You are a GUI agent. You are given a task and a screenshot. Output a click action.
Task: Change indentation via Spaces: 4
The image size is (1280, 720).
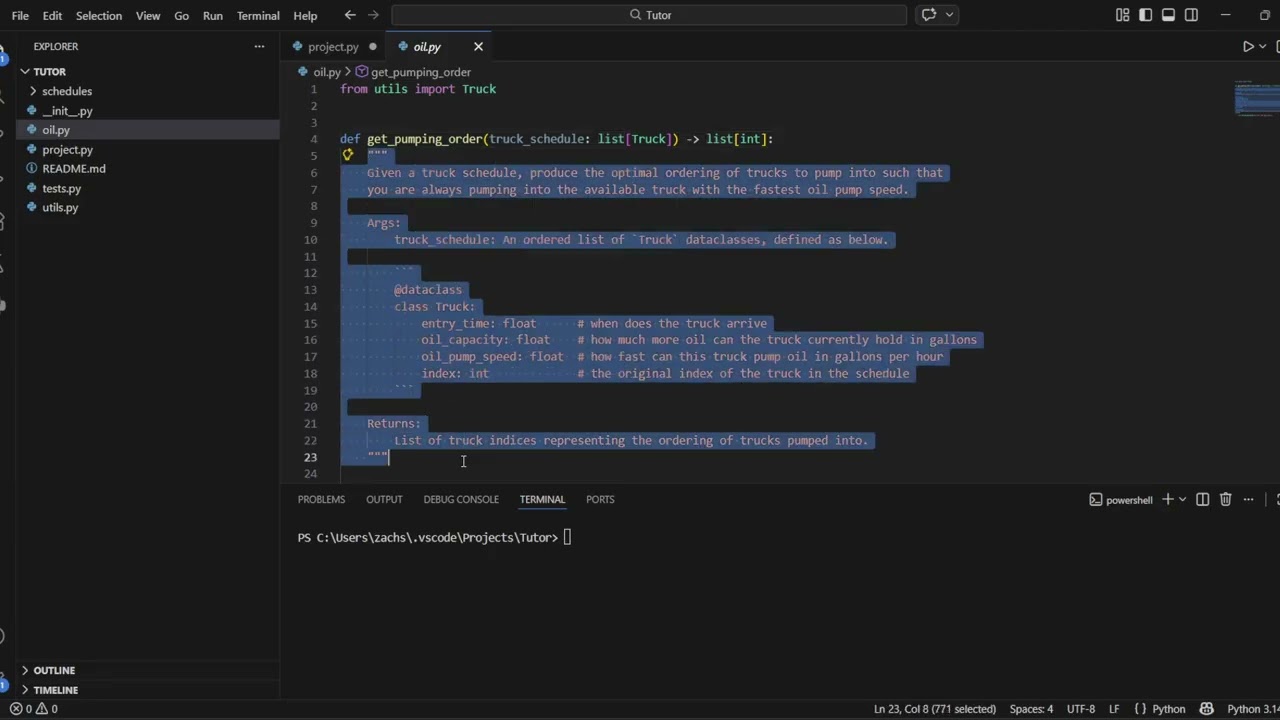1031,709
